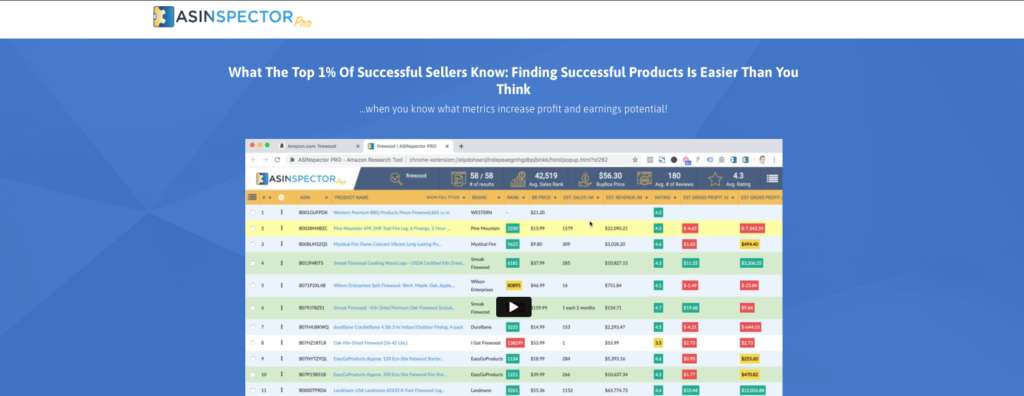Image resolution: width=1024 pixels, height=396 pixels.
Task: Click the Avg. Rating star icon
Action: pos(715,178)
